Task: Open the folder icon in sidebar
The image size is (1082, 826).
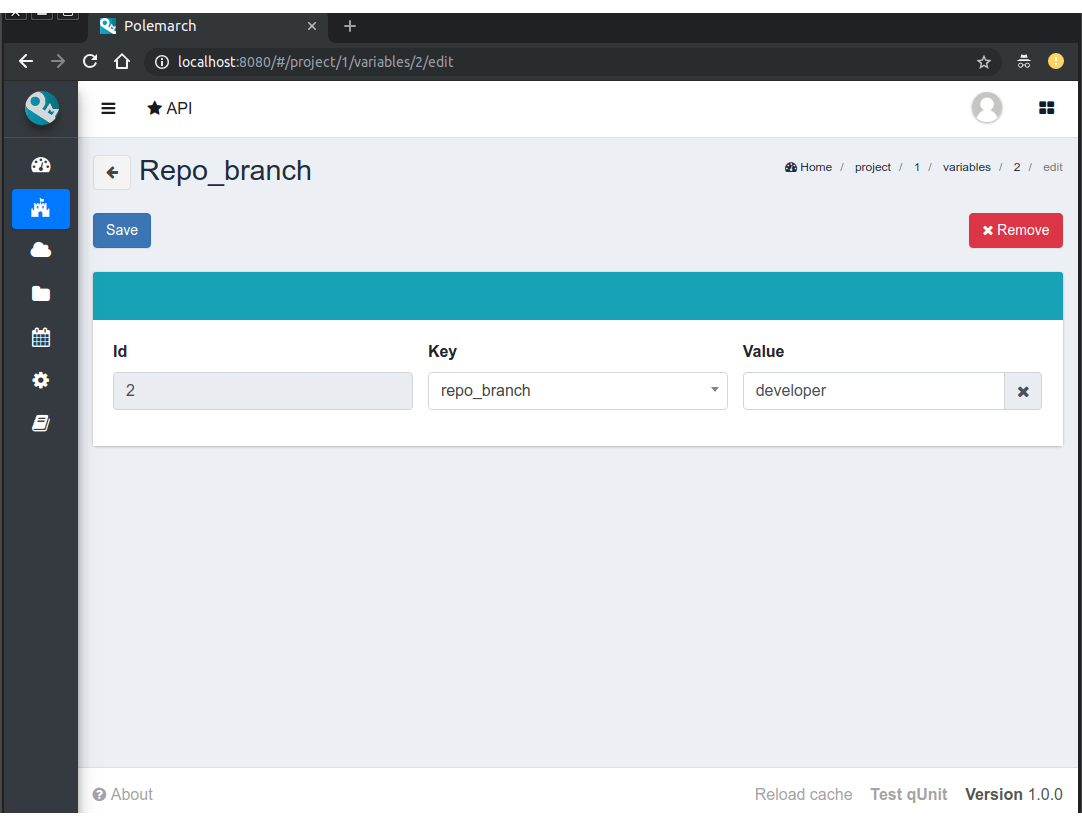Action: 41,293
